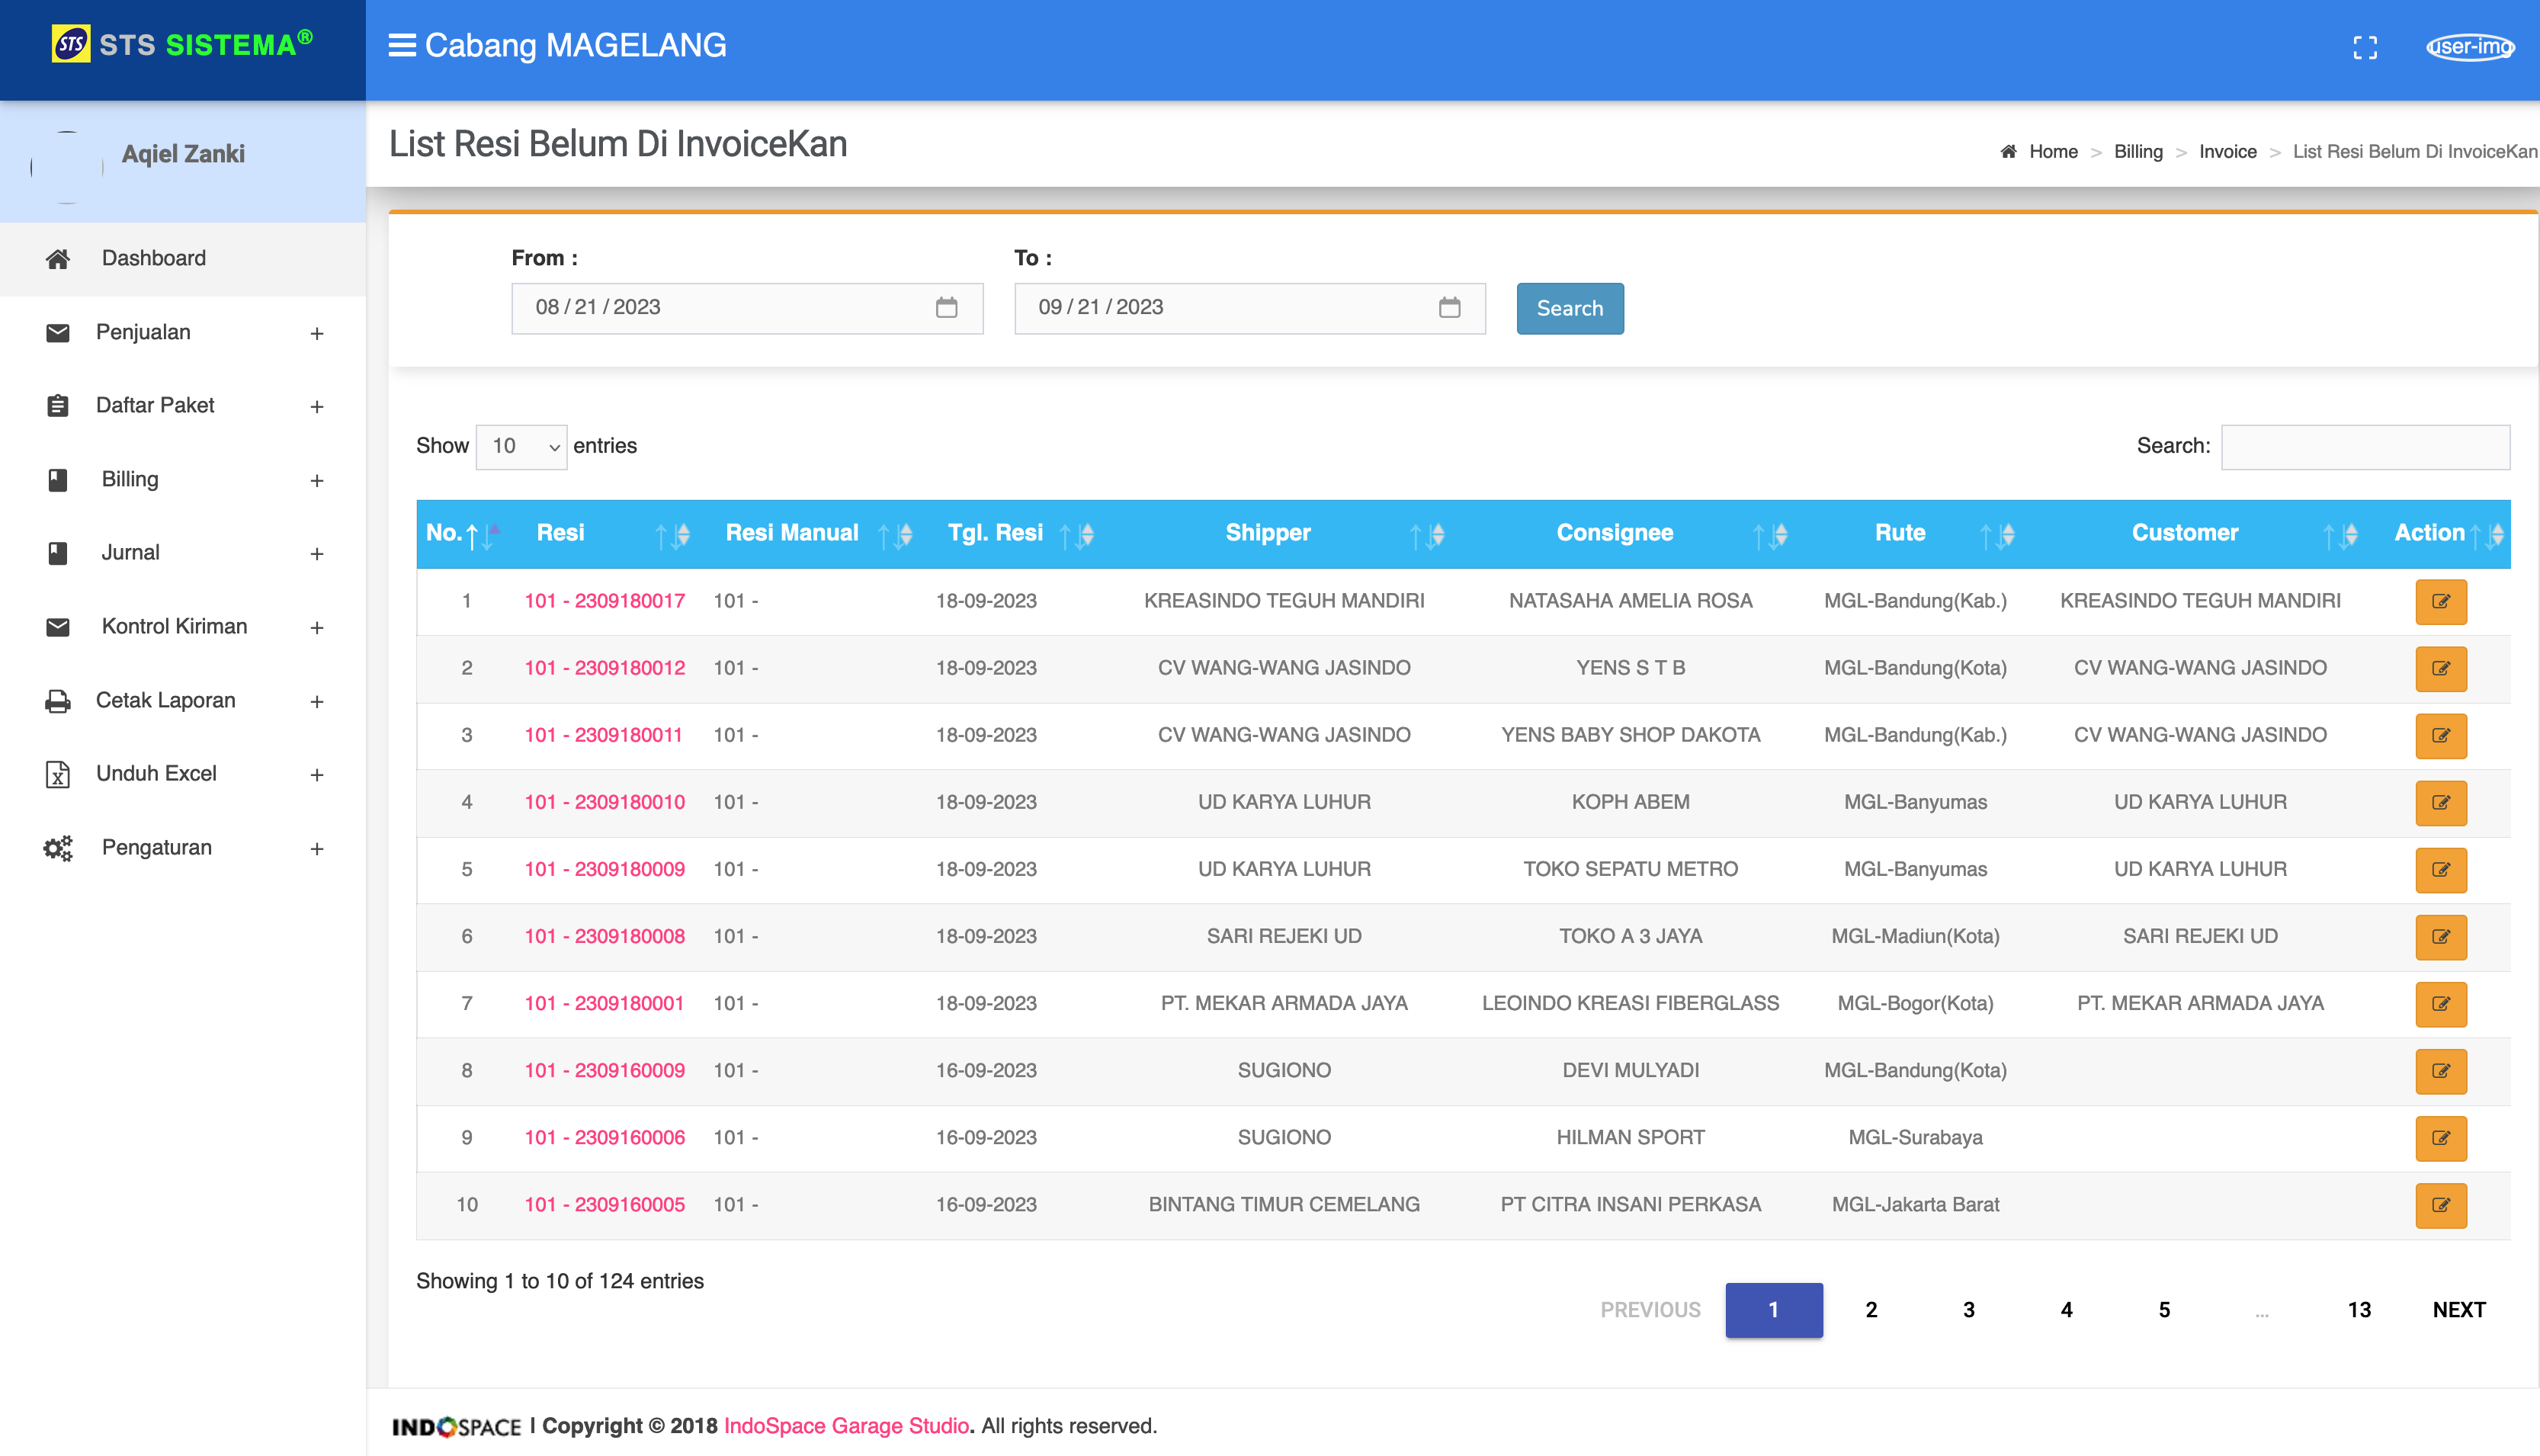This screenshot has width=2540, height=1456.
Task: Expand Daftar Paket submenu plus sign
Action: 317,407
